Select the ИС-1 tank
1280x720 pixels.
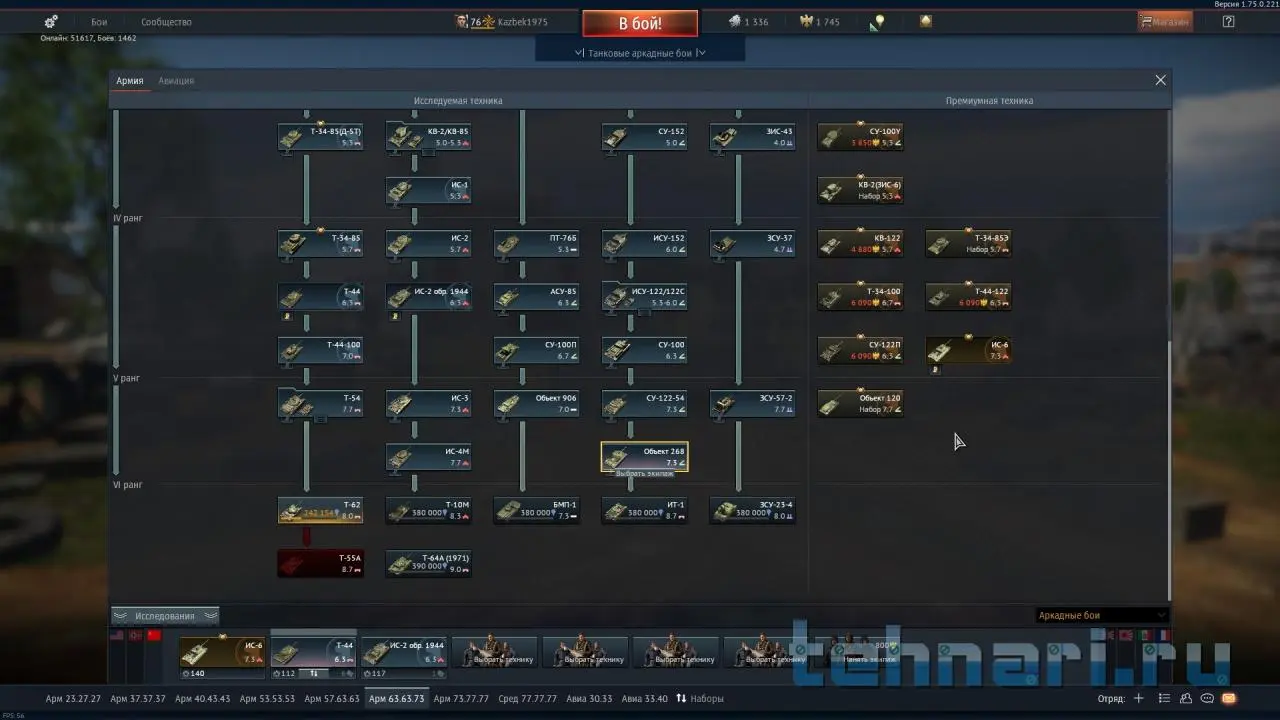428,191
